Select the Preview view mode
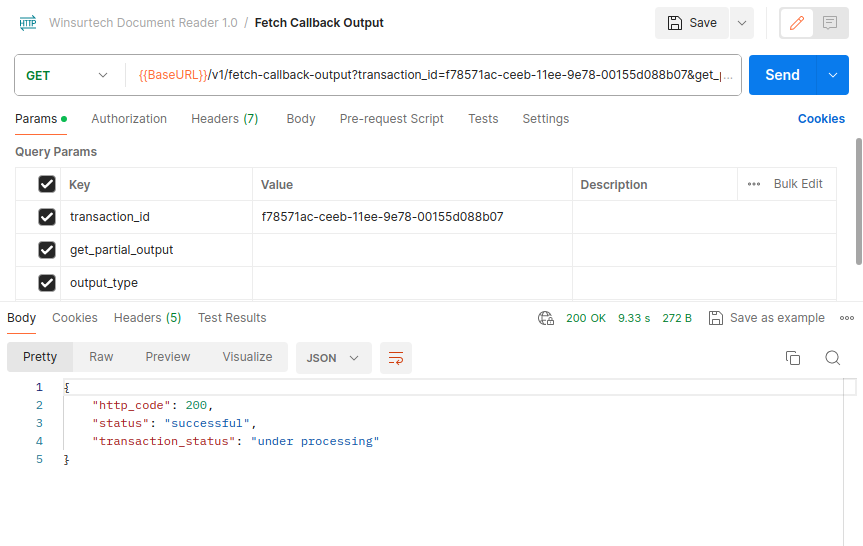Image resolution: width=863 pixels, height=546 pixels. pyautogui.click(x=168, y=357)
